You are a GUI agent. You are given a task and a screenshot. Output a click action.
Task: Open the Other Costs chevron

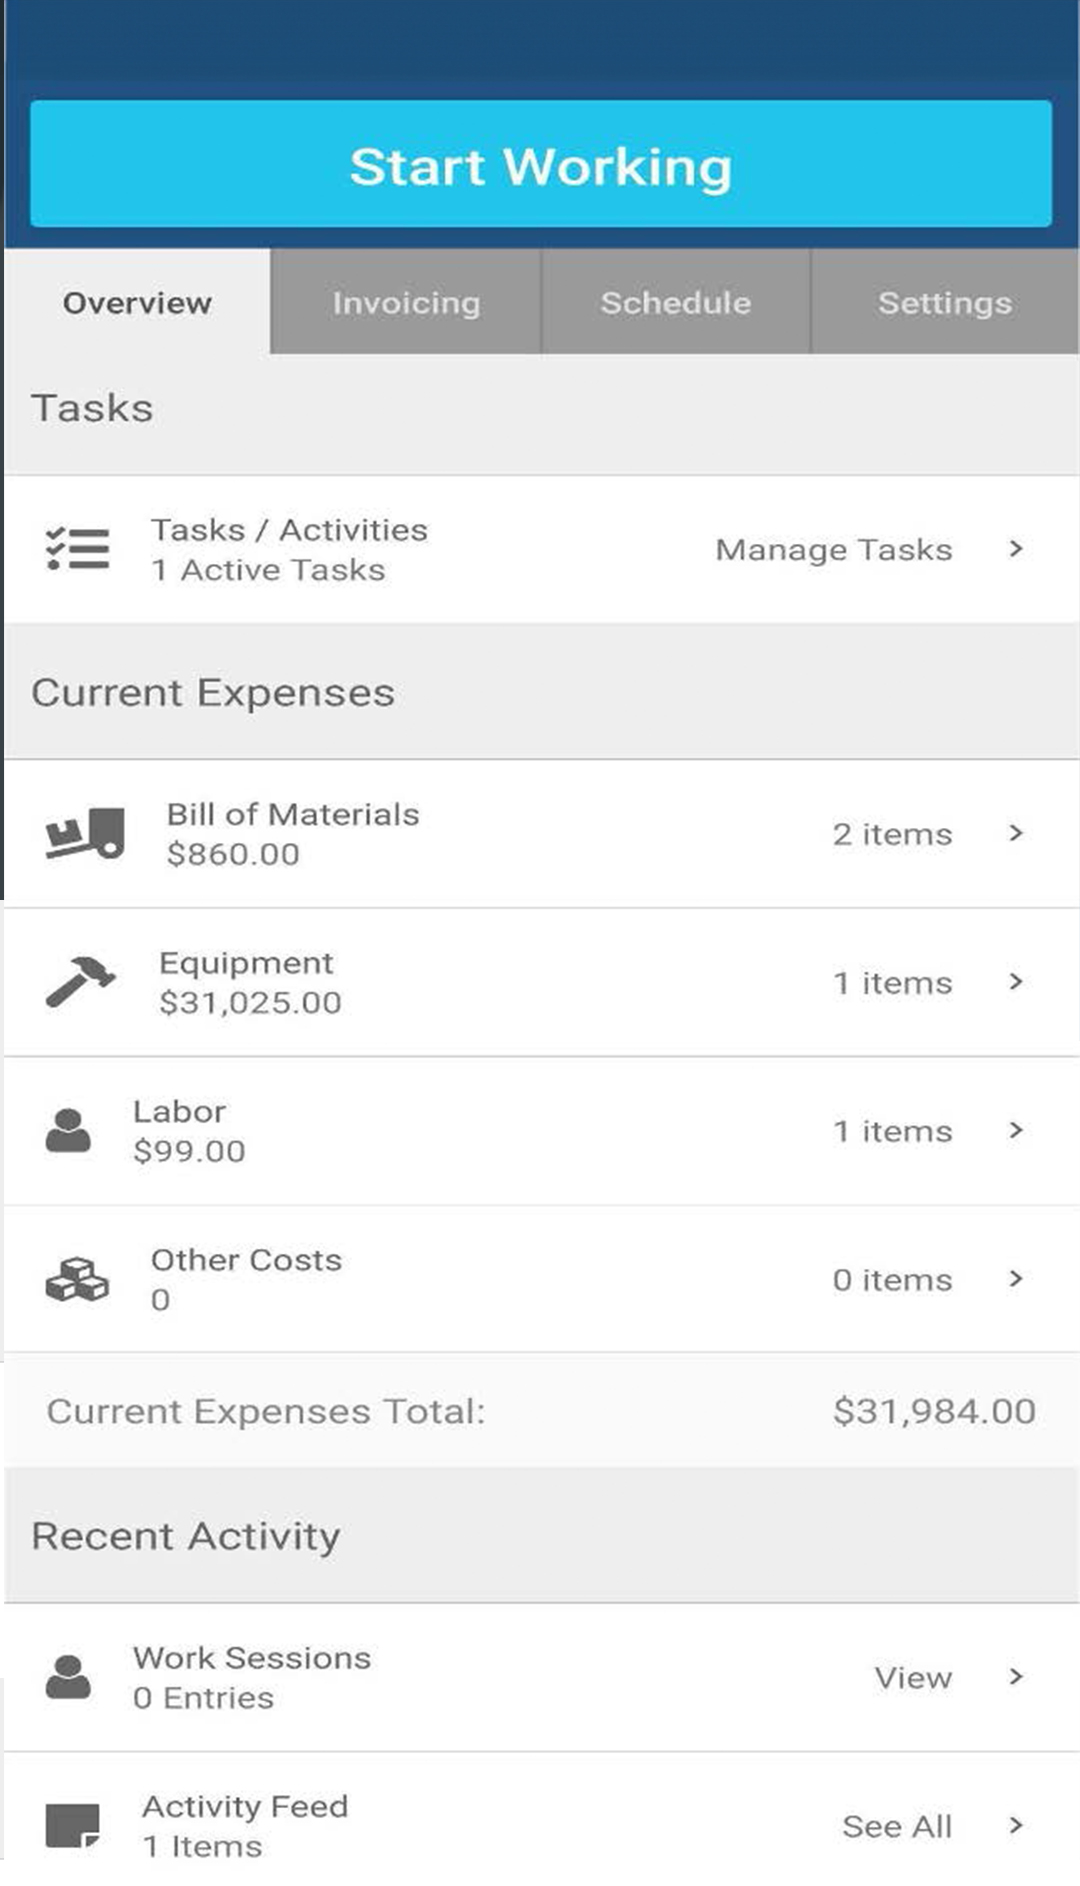pyautogui.click(x=1016, y=1279)
